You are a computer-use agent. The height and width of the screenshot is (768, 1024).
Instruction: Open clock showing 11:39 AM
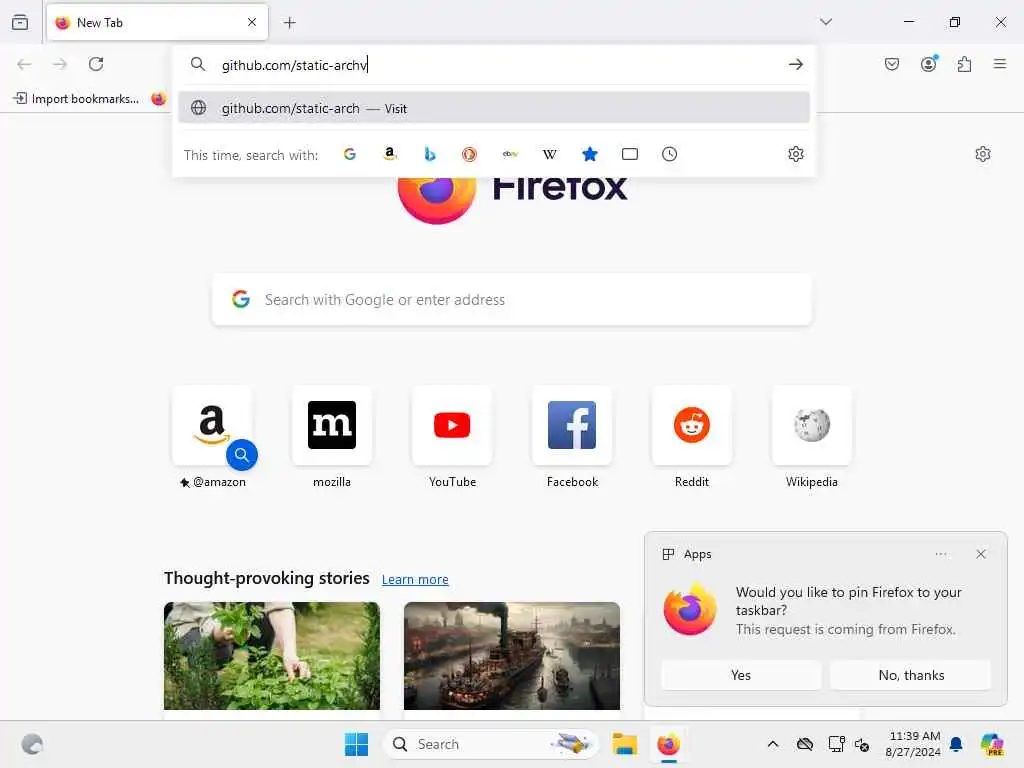pos(913,744)
